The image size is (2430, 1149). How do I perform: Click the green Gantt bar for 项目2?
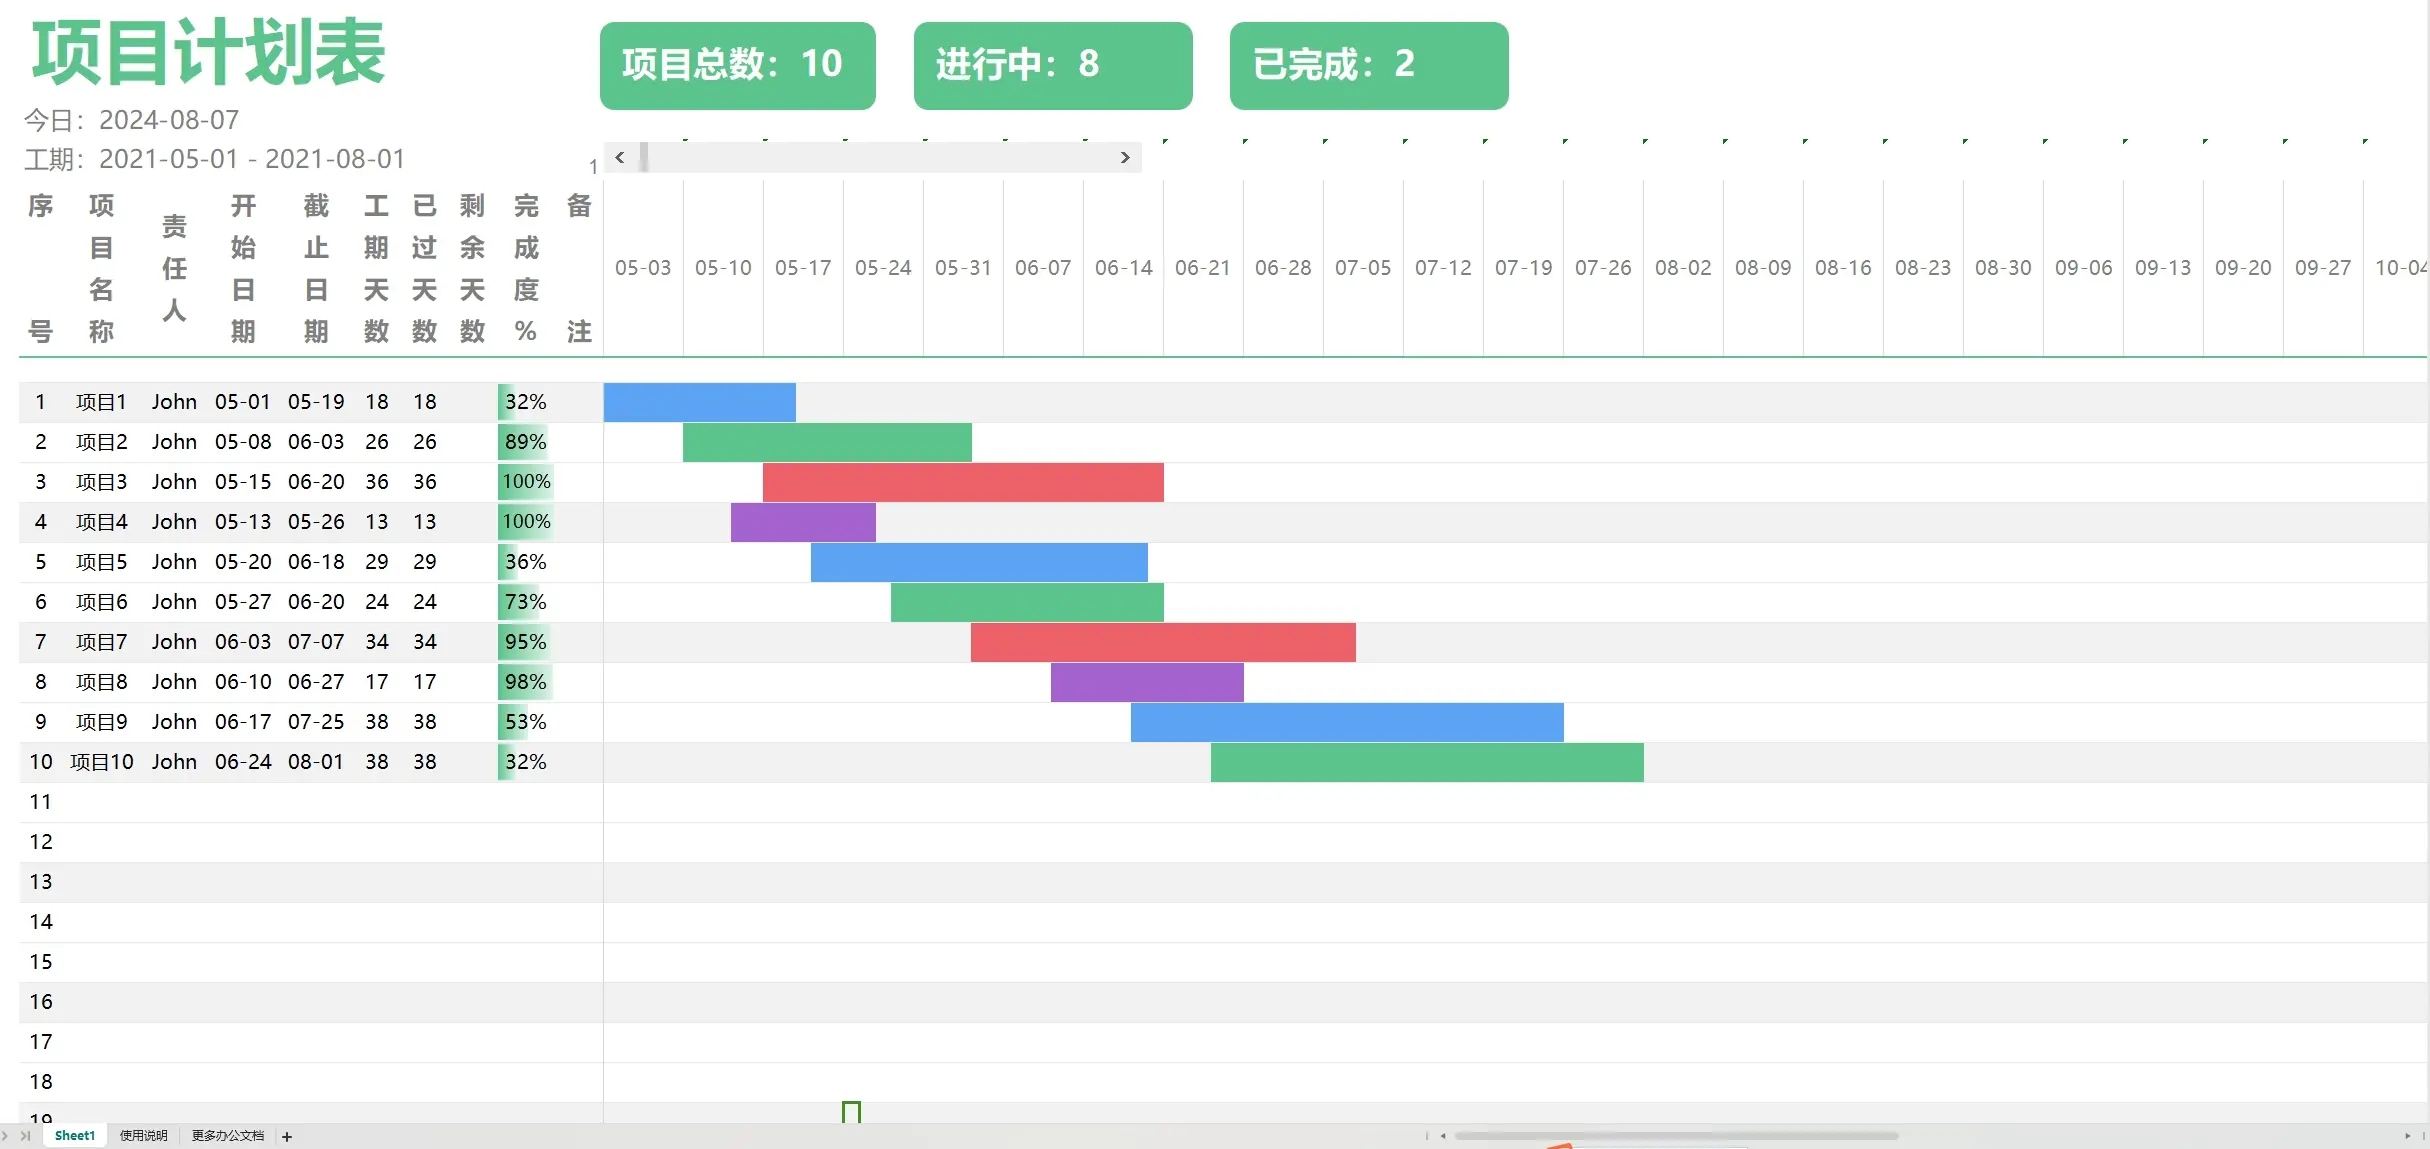[x=827, y=442]
